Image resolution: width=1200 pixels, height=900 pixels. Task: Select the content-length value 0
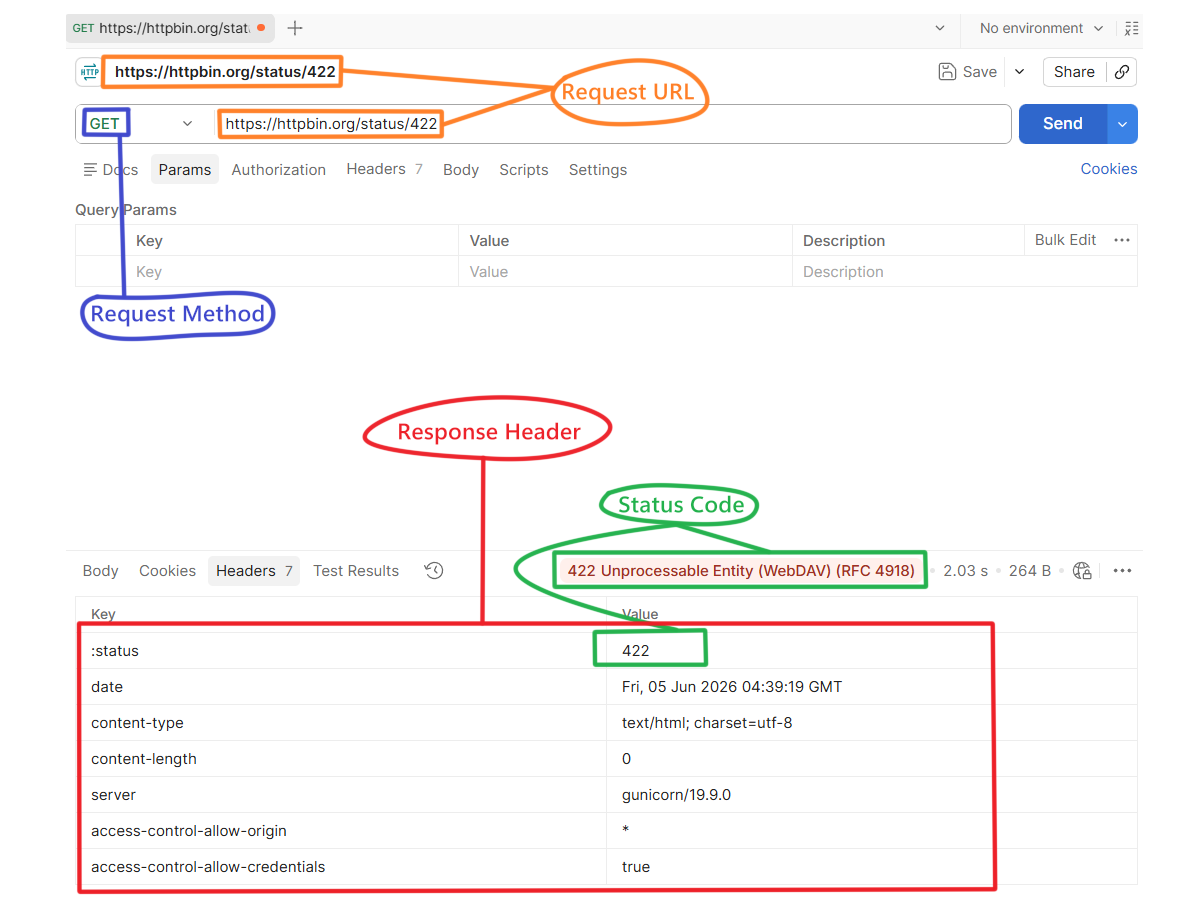627,759
